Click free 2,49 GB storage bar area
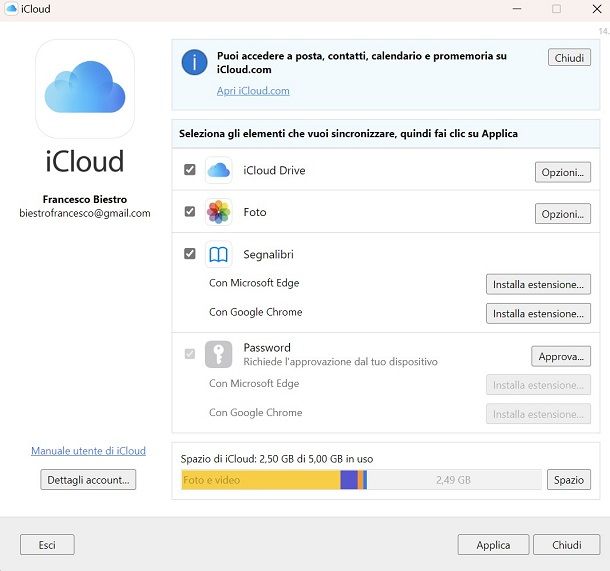 click(x=454, y=480)
